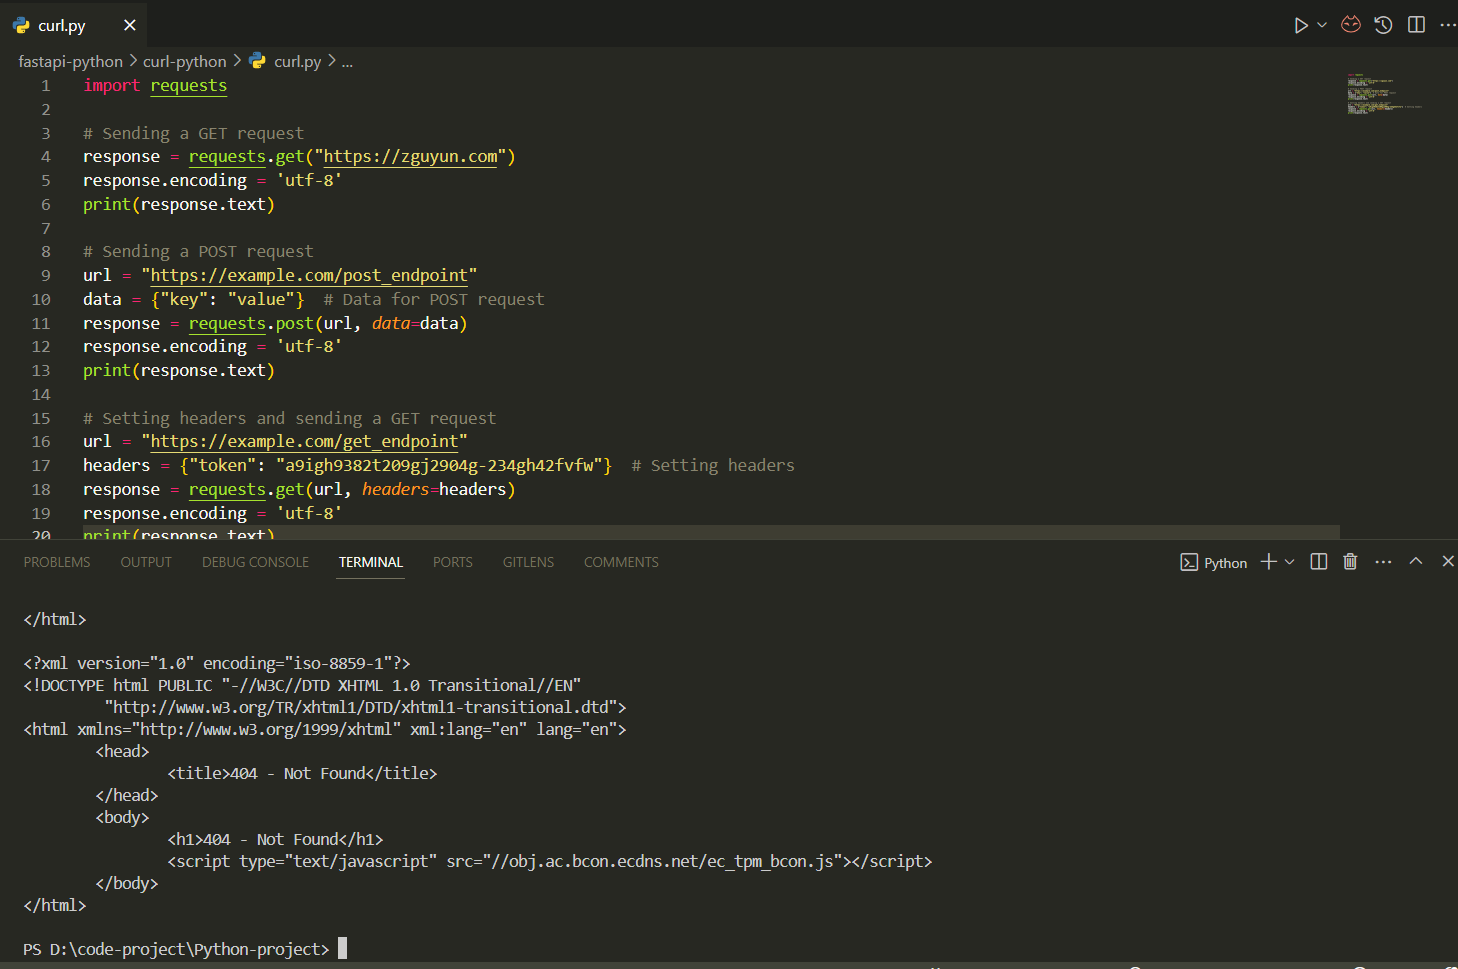Click the cat face extension icon
Image resolution: width=1458 pixels, height=969 pixels.
point(1351,25)
